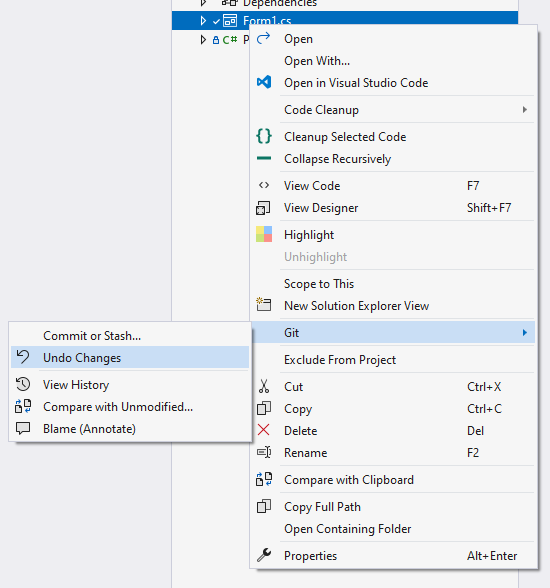Image resolution: width=550 pixels, height=588 pixels.
Task: Select the Git menu entry
Action: point(393,333)
